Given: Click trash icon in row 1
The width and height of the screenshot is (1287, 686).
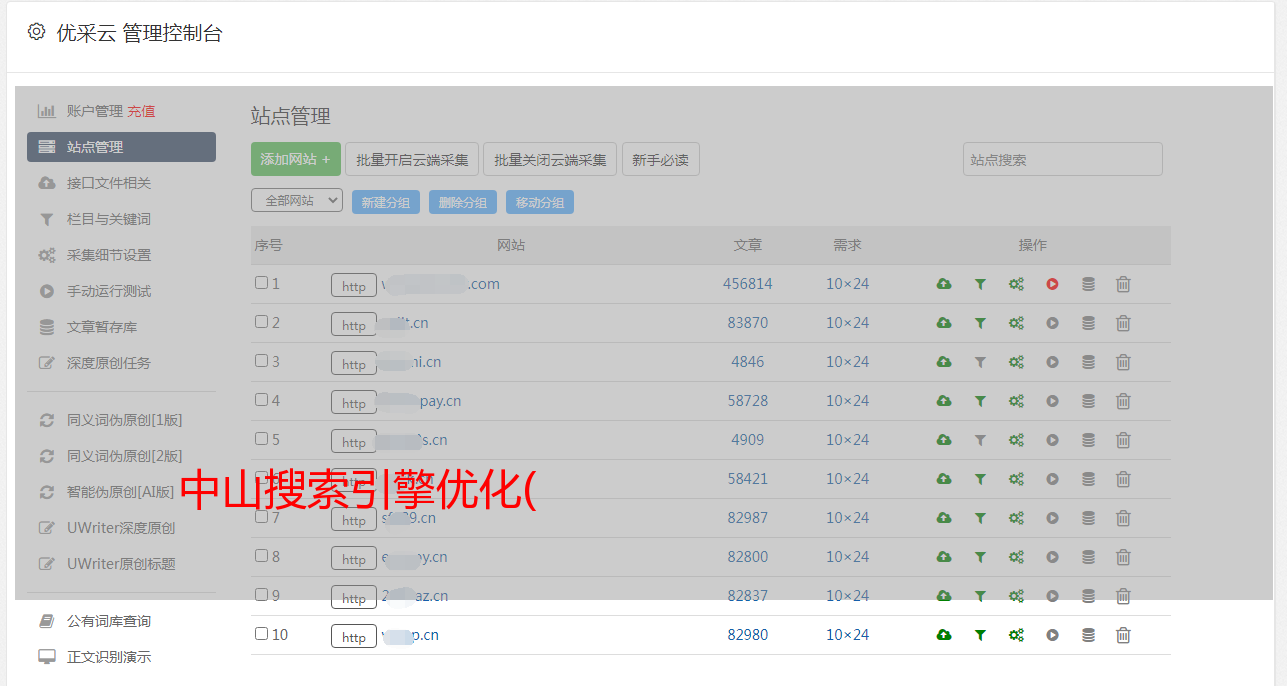Looking at the screenshot, I should [1123, 284].
